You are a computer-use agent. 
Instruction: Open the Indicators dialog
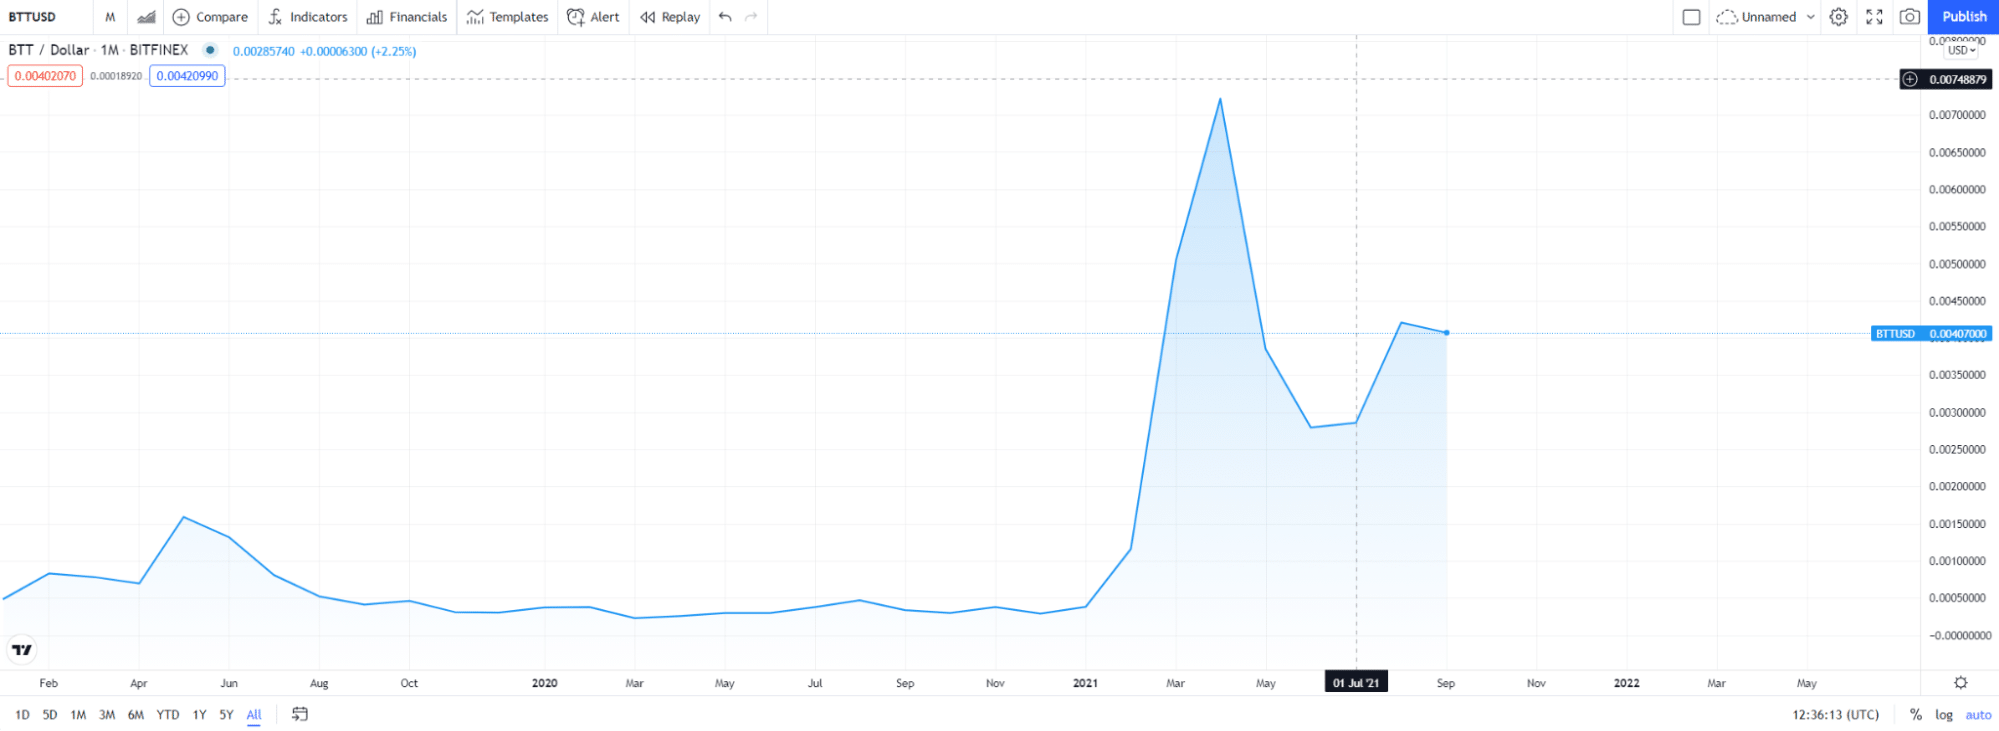pyautogui.click(x=308, y=17)
